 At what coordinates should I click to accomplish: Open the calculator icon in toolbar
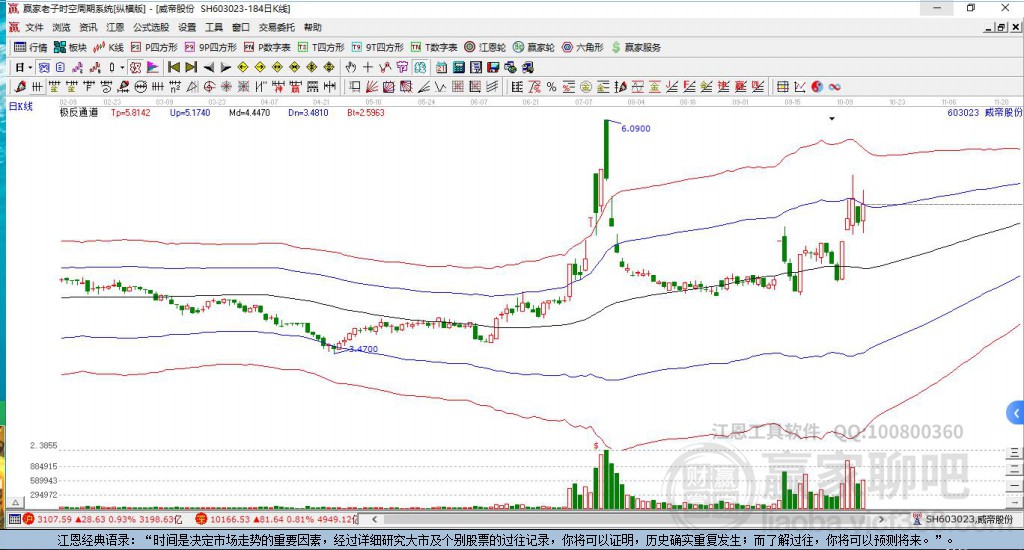point(458,67)
